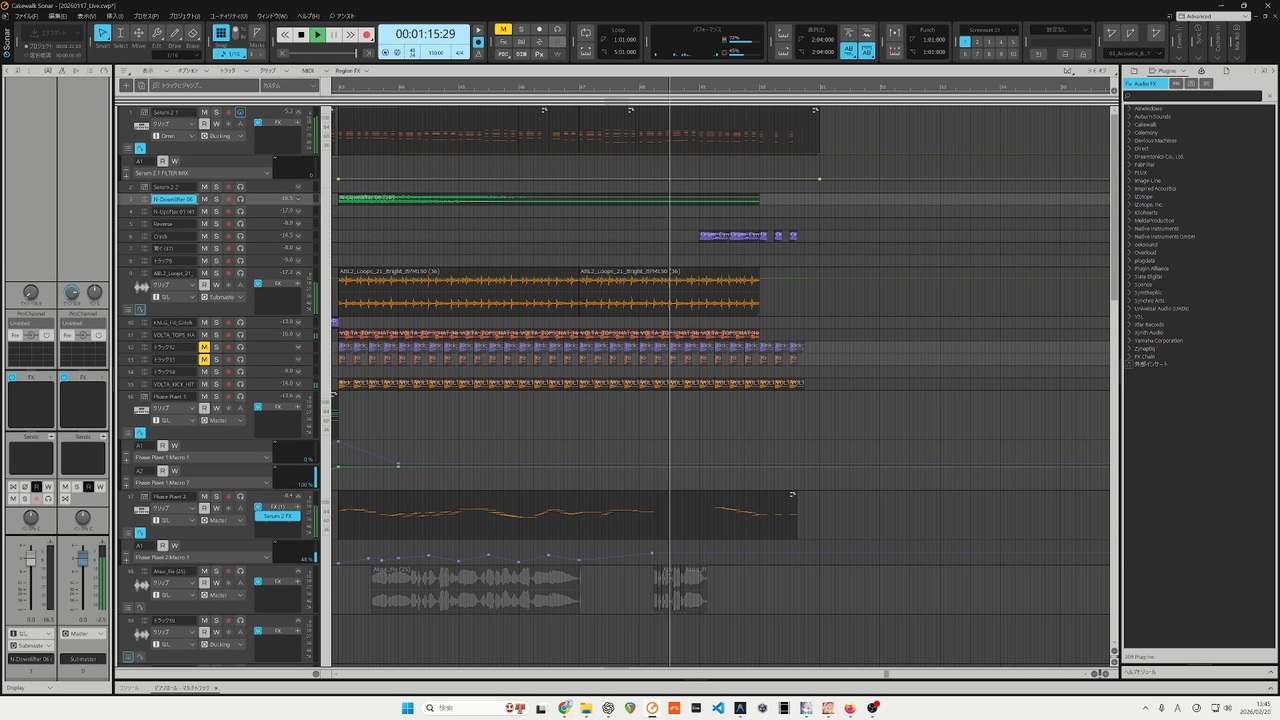Click the Record button in transport
1280x720 pixels.
366,35
